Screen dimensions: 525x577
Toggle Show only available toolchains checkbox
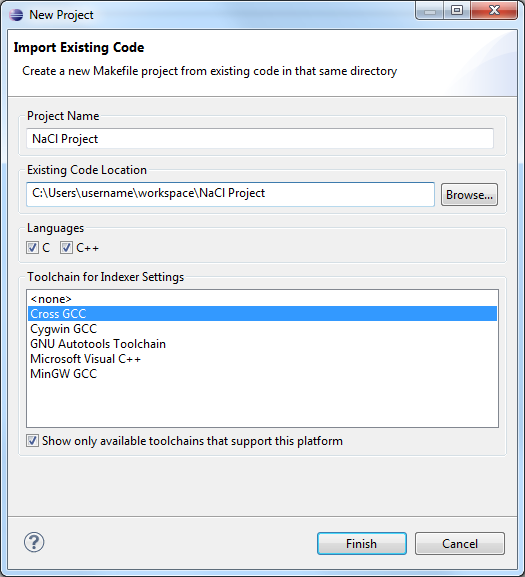pos(32,440)
